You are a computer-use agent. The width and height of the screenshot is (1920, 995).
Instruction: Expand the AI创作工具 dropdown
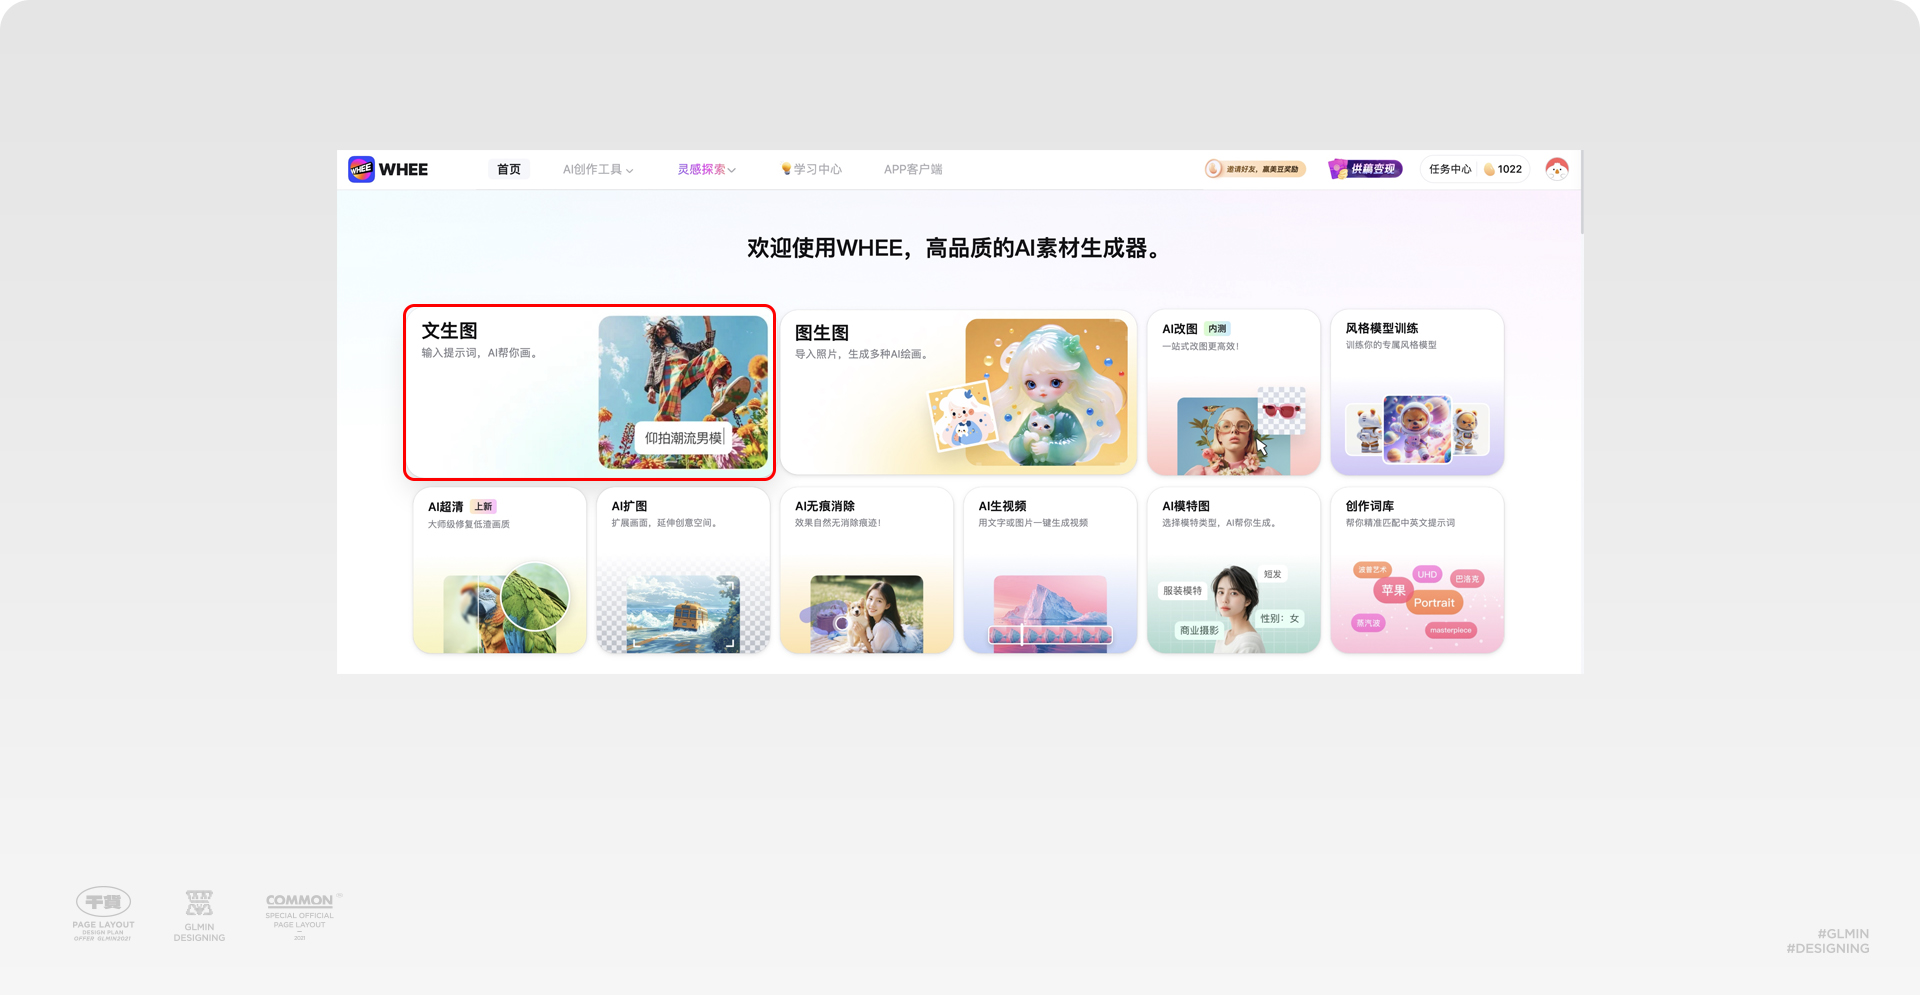(x=596, y=168)
